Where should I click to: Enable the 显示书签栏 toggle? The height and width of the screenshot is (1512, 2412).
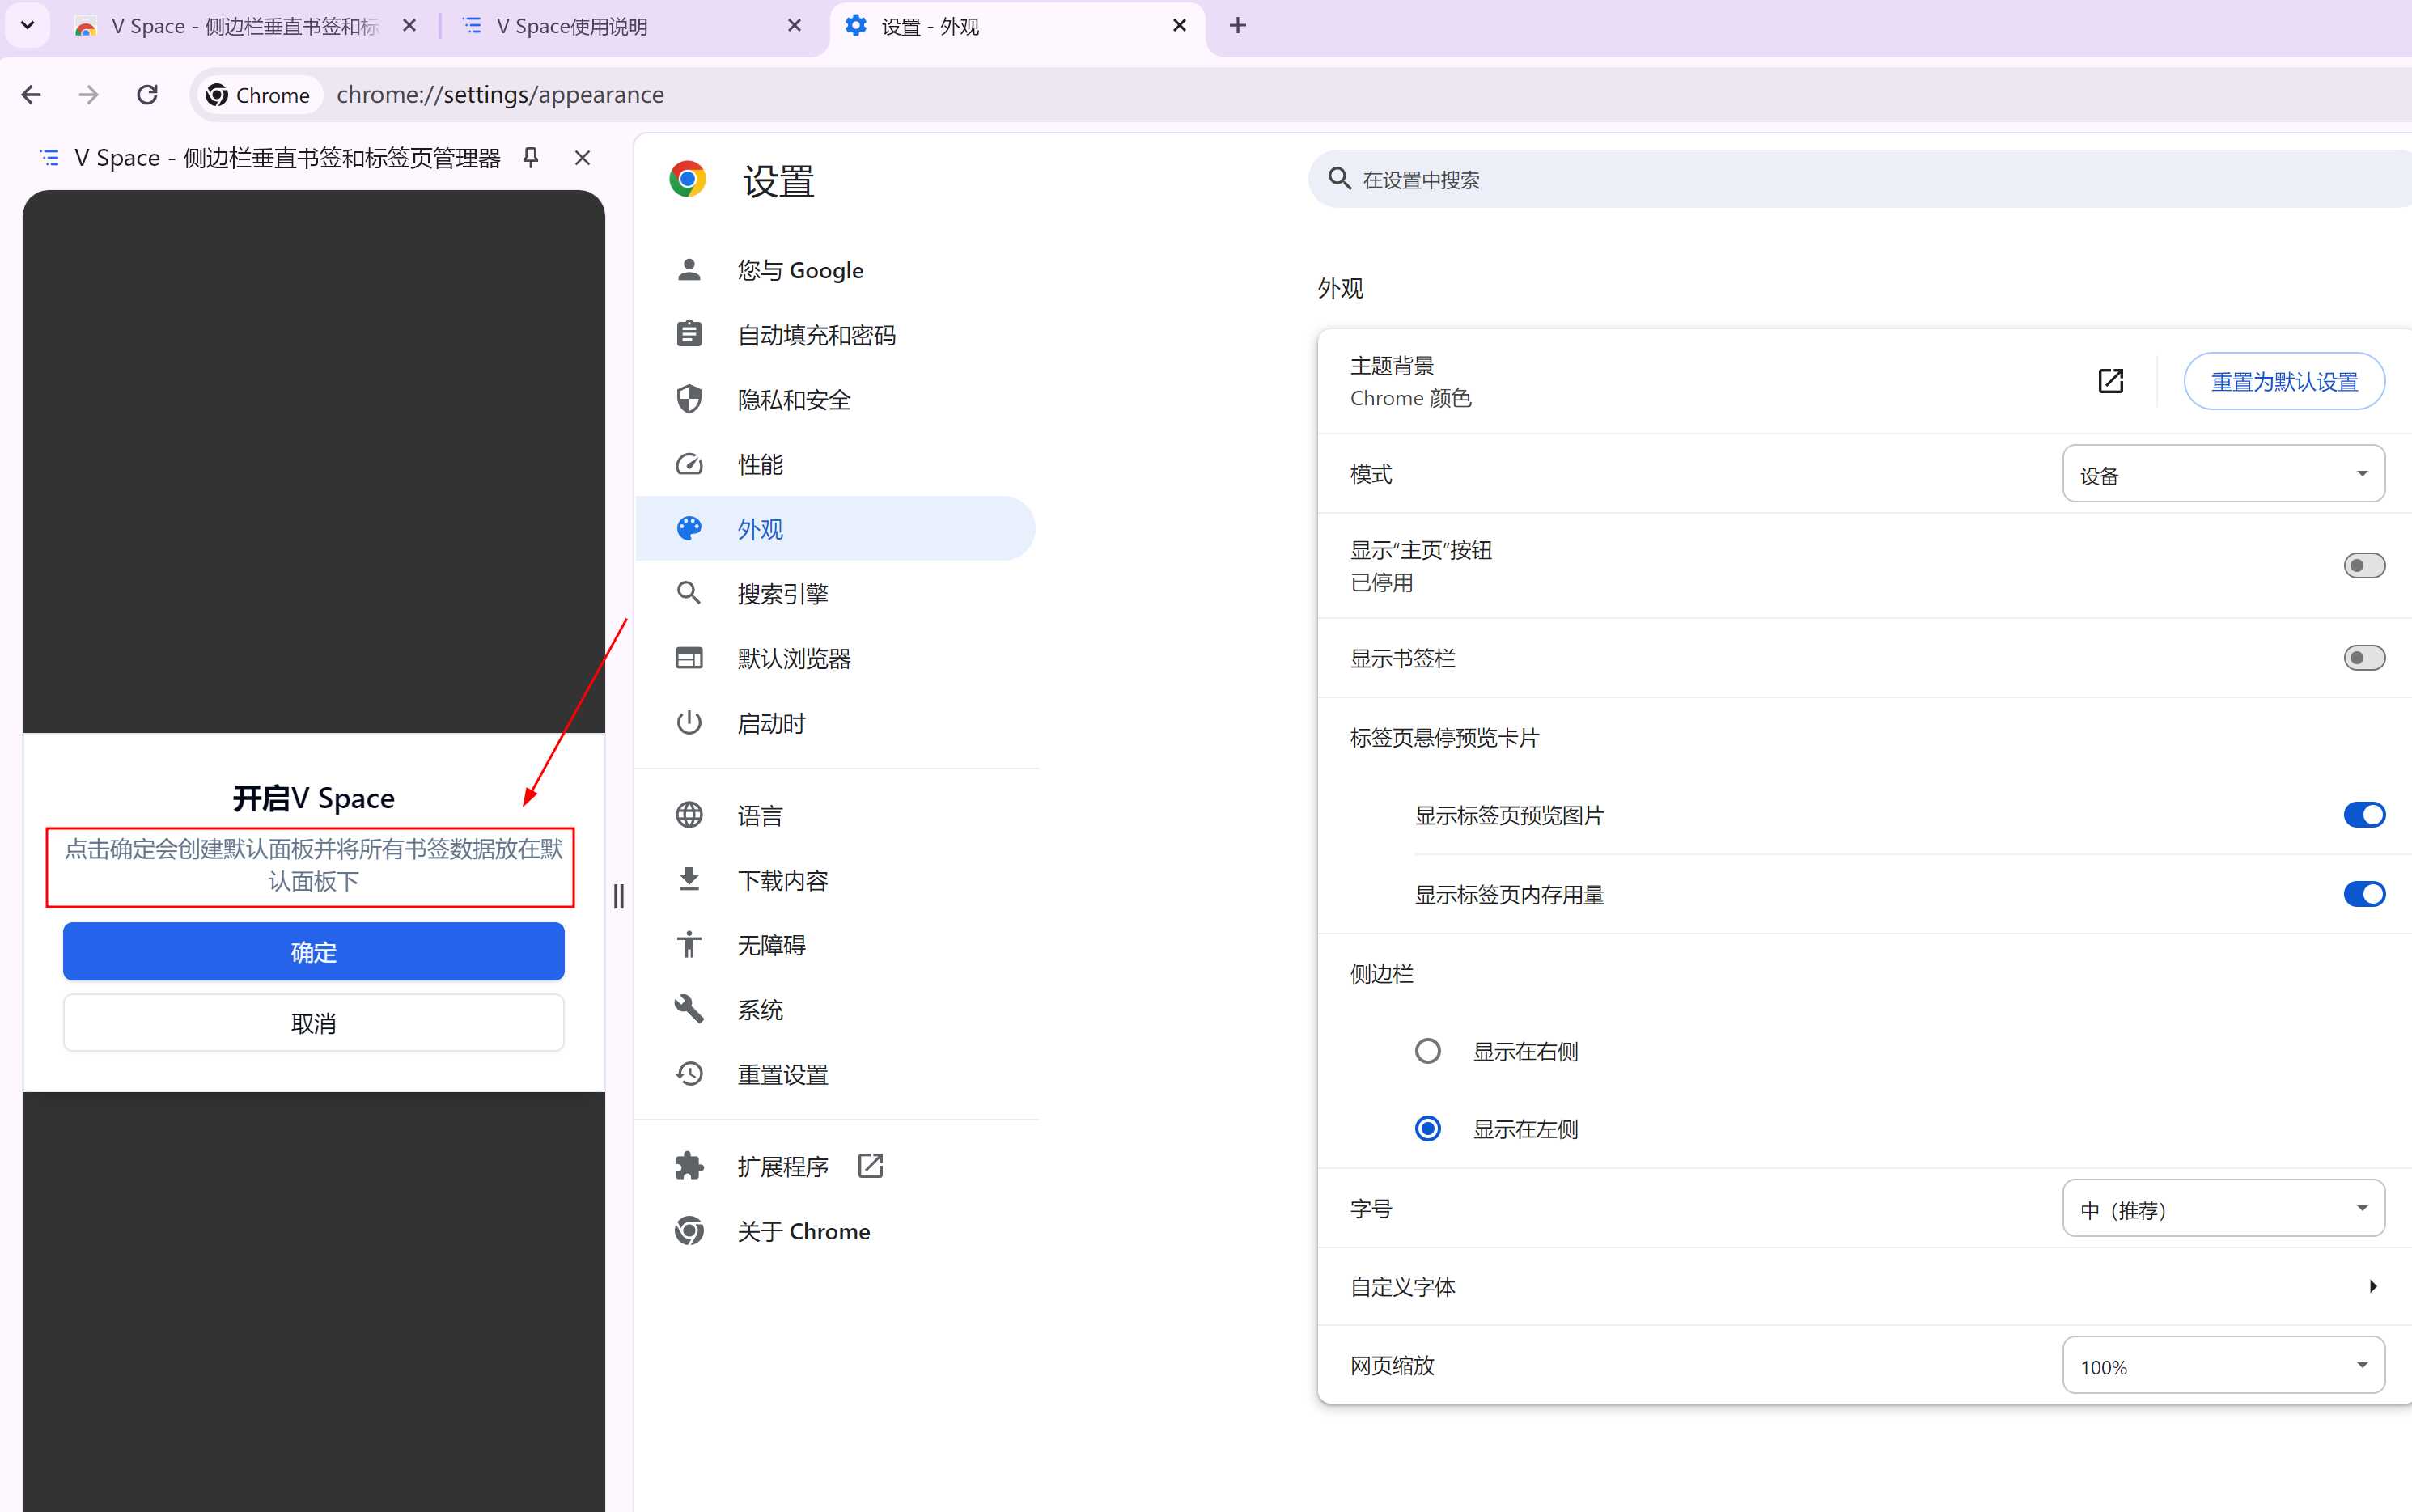[x=2364, y=658]
